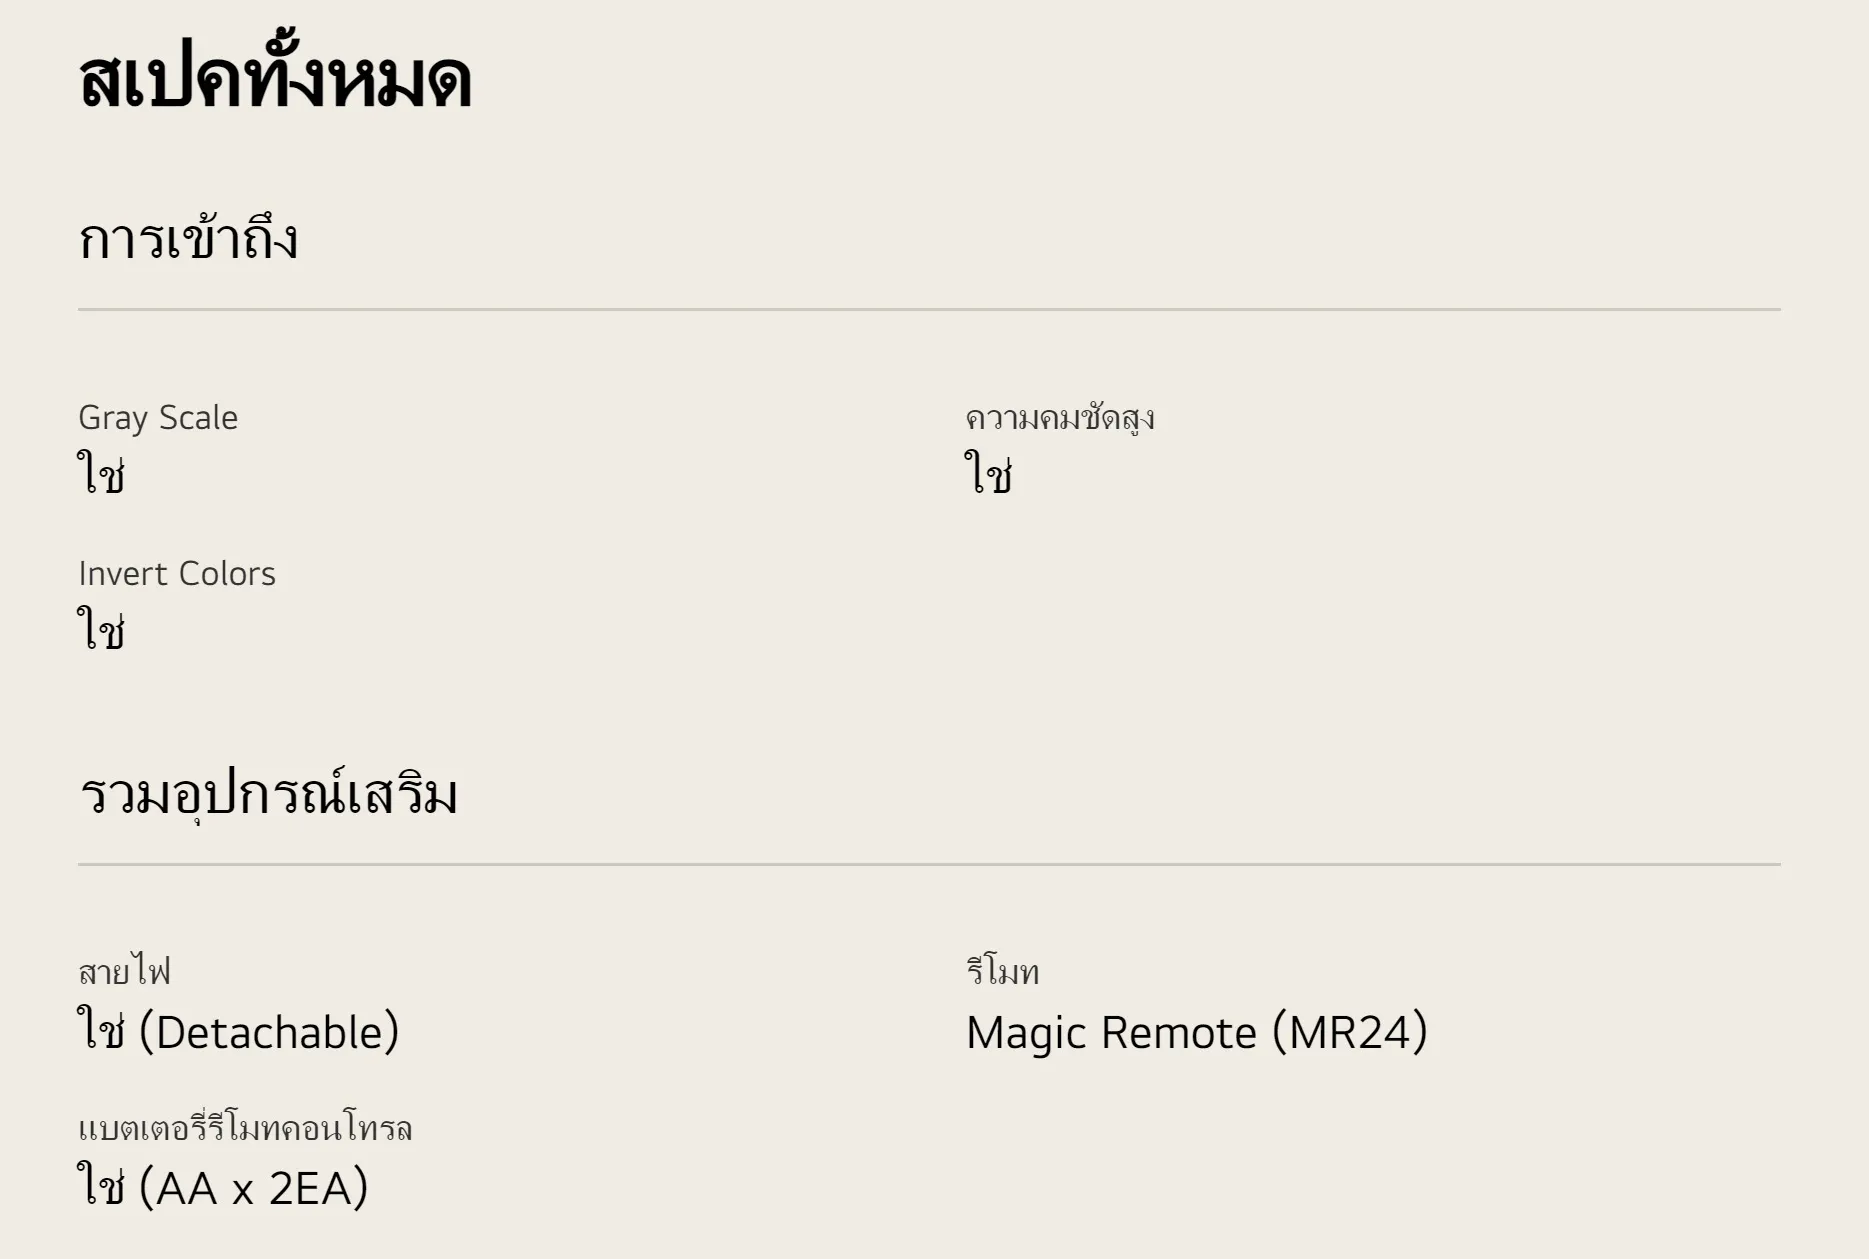Collapse the การเข้าถึง section heading
The height and width of the screenshot is (1259, 1869).
coord(188,240)
